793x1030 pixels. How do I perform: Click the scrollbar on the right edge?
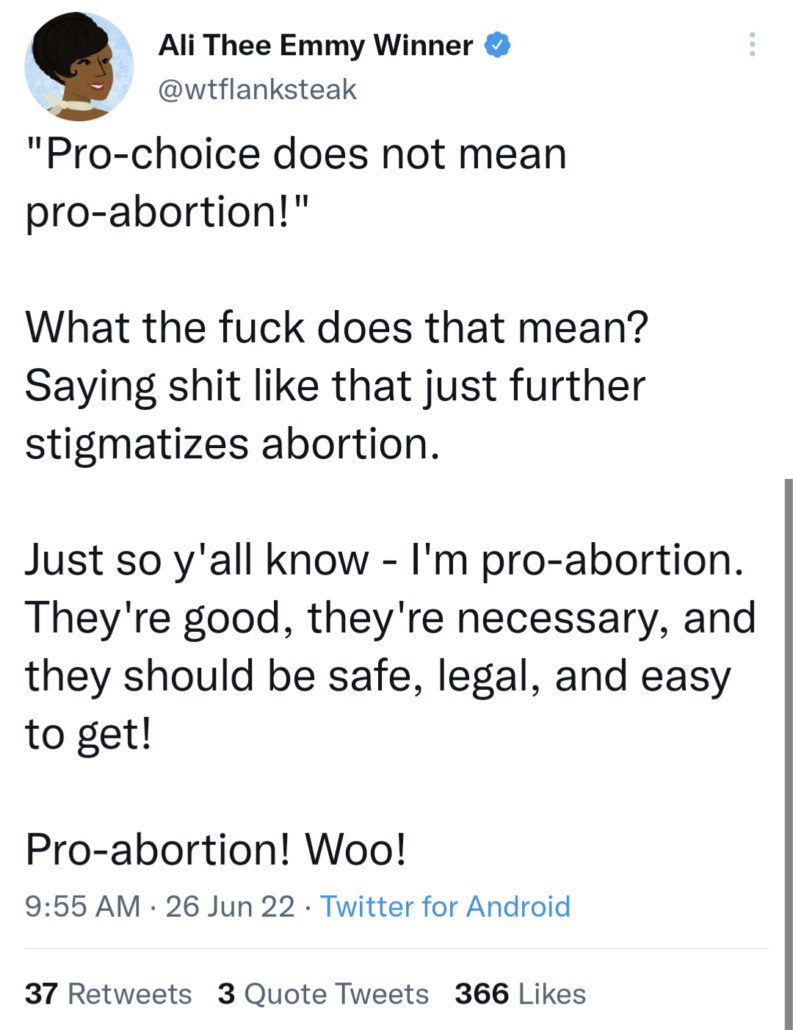point(788,700)
